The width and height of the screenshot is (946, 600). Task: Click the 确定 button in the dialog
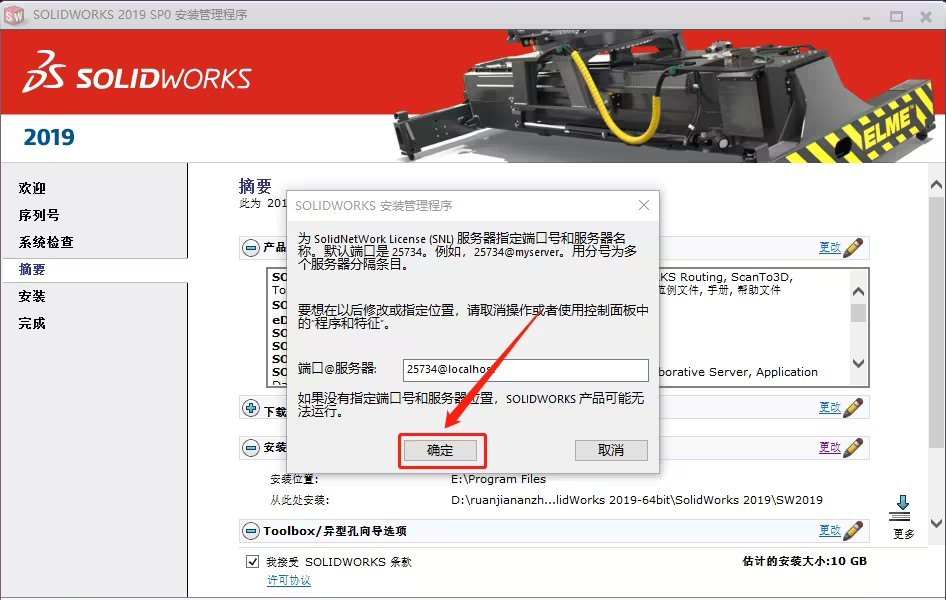click(440, 450)
